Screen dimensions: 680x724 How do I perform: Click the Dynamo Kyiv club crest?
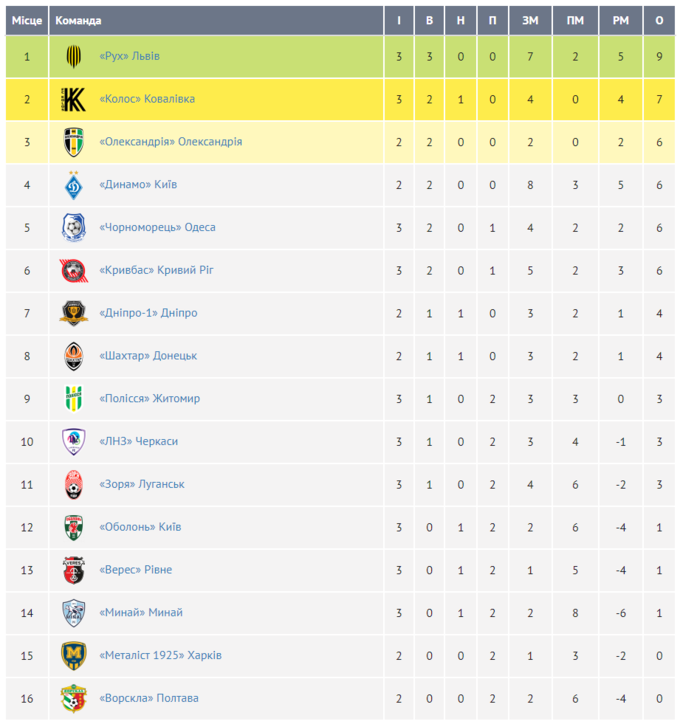(74, 185)
